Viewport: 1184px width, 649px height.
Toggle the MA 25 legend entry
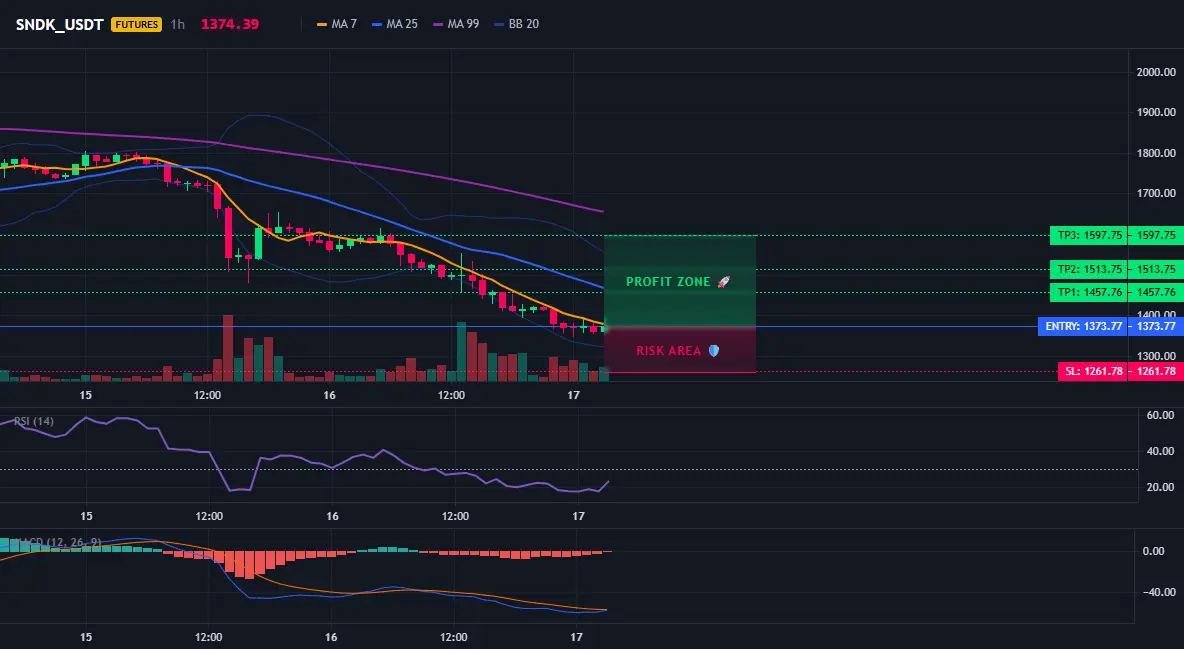(x=395, y=24)
